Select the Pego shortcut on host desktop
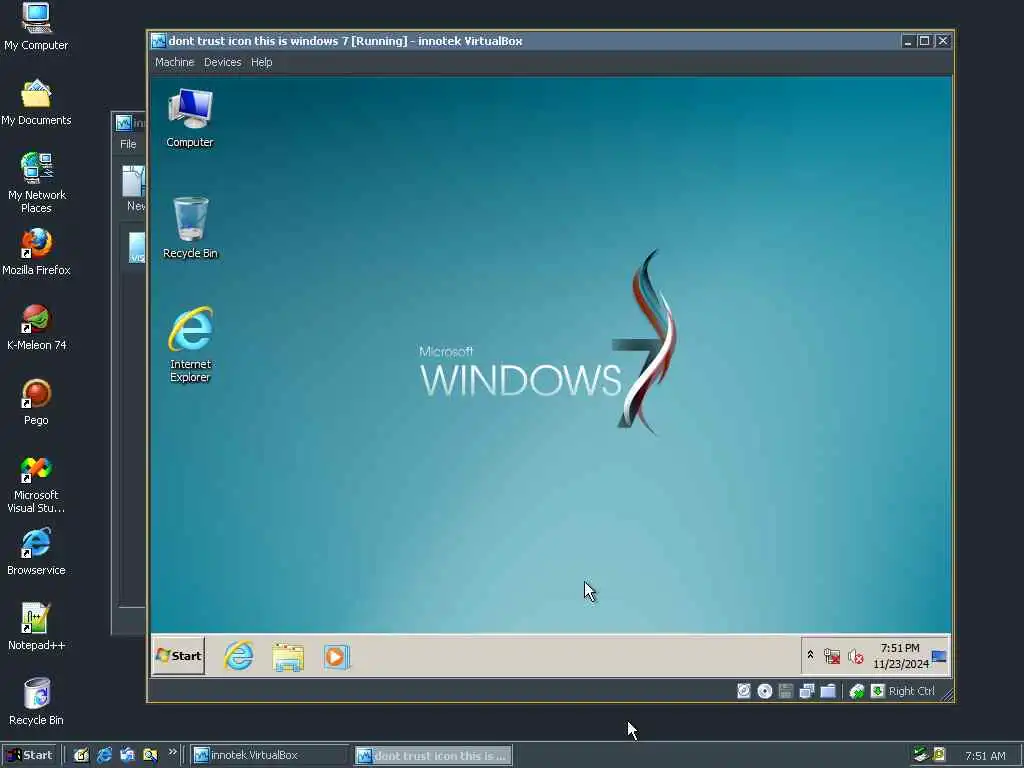This screenshot has width=1024, height=768. coord(37,402)
